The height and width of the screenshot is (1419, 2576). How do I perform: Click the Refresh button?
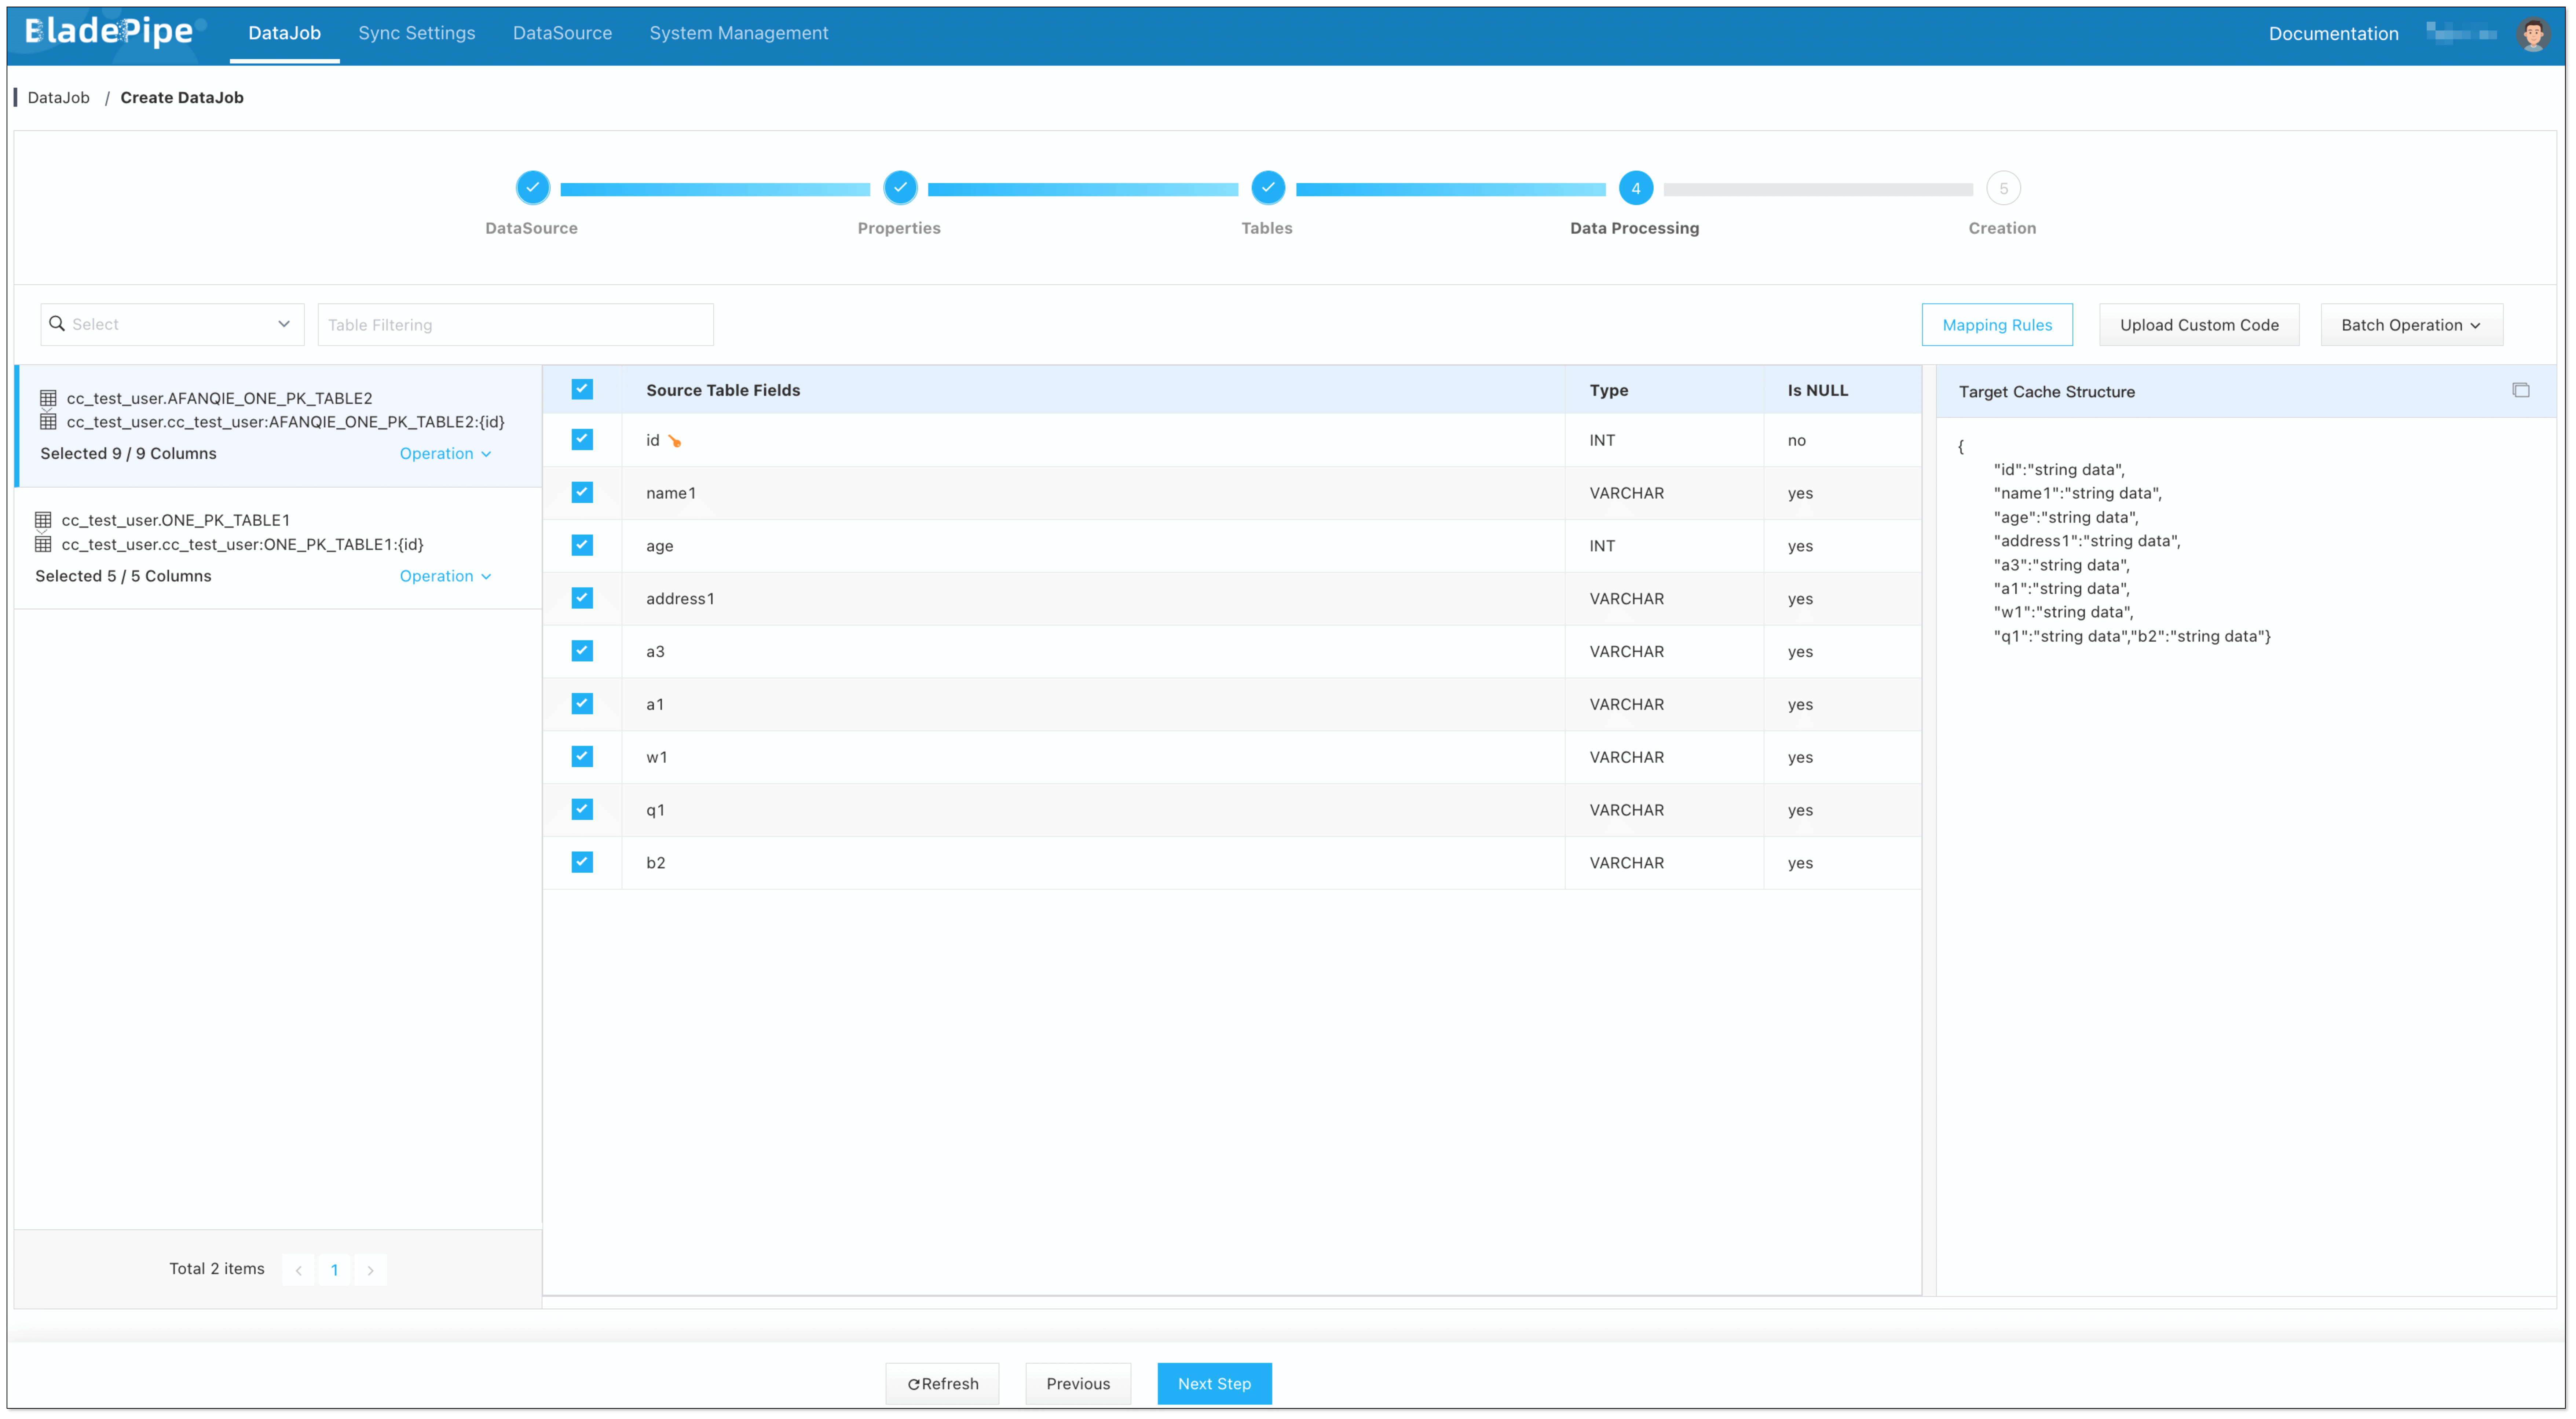(942, 1384)
